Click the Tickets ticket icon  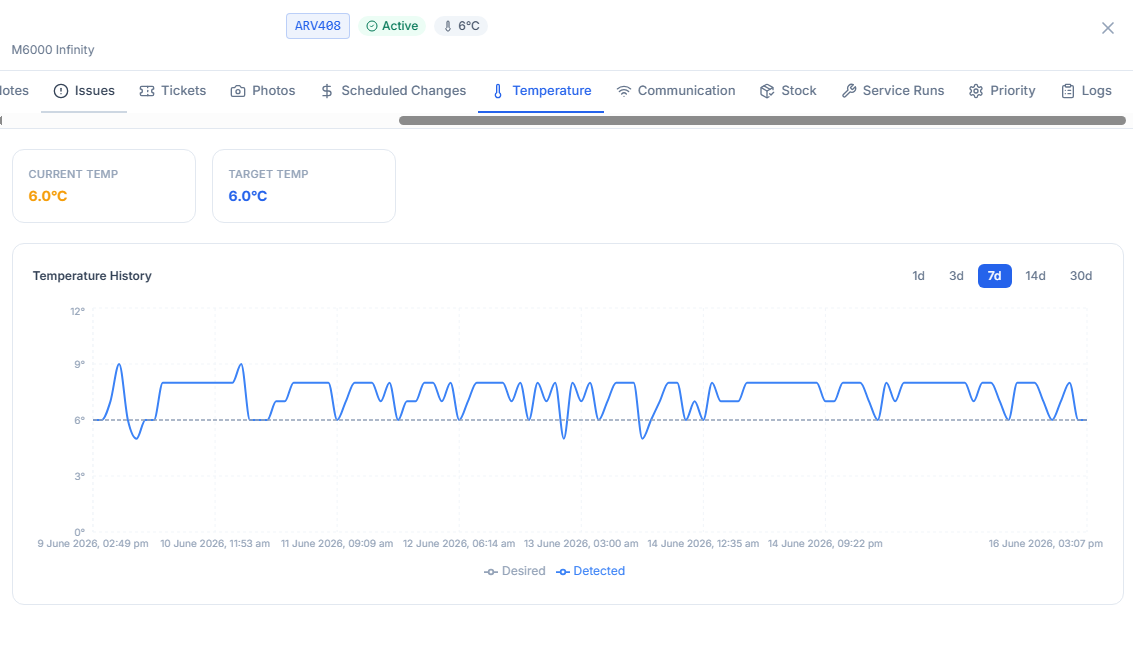(147, 91)
